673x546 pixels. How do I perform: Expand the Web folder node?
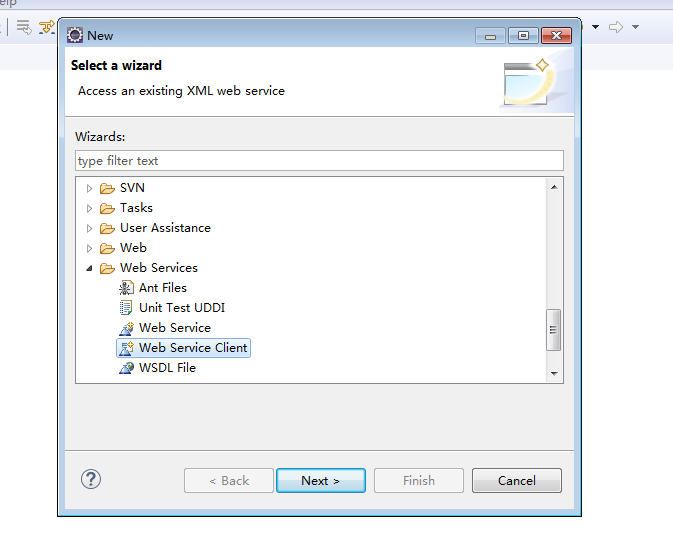(x=89, y=248)
